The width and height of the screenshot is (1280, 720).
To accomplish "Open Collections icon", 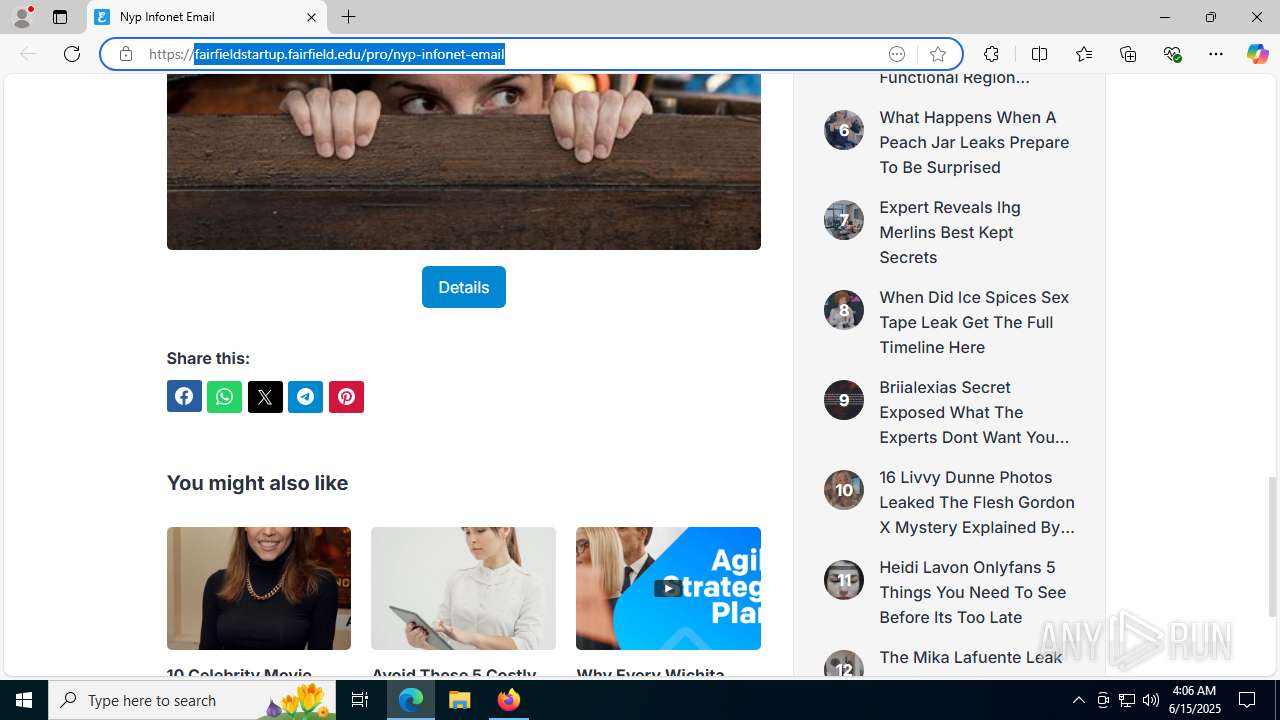I will pyautogui.click(x=1128, y=54).
